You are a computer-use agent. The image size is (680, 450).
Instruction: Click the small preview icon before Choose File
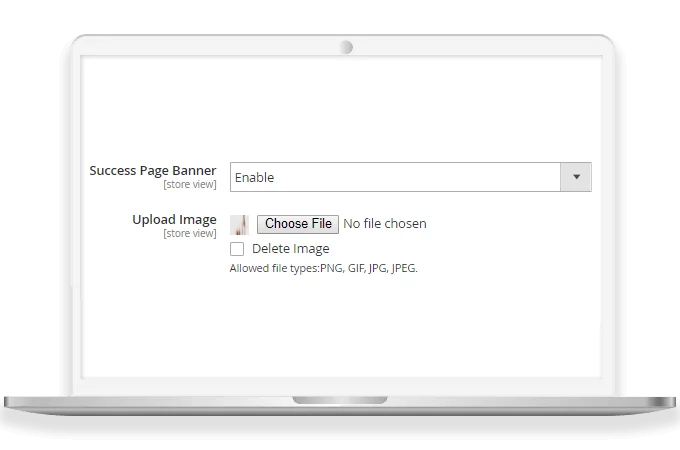[239, 225]
